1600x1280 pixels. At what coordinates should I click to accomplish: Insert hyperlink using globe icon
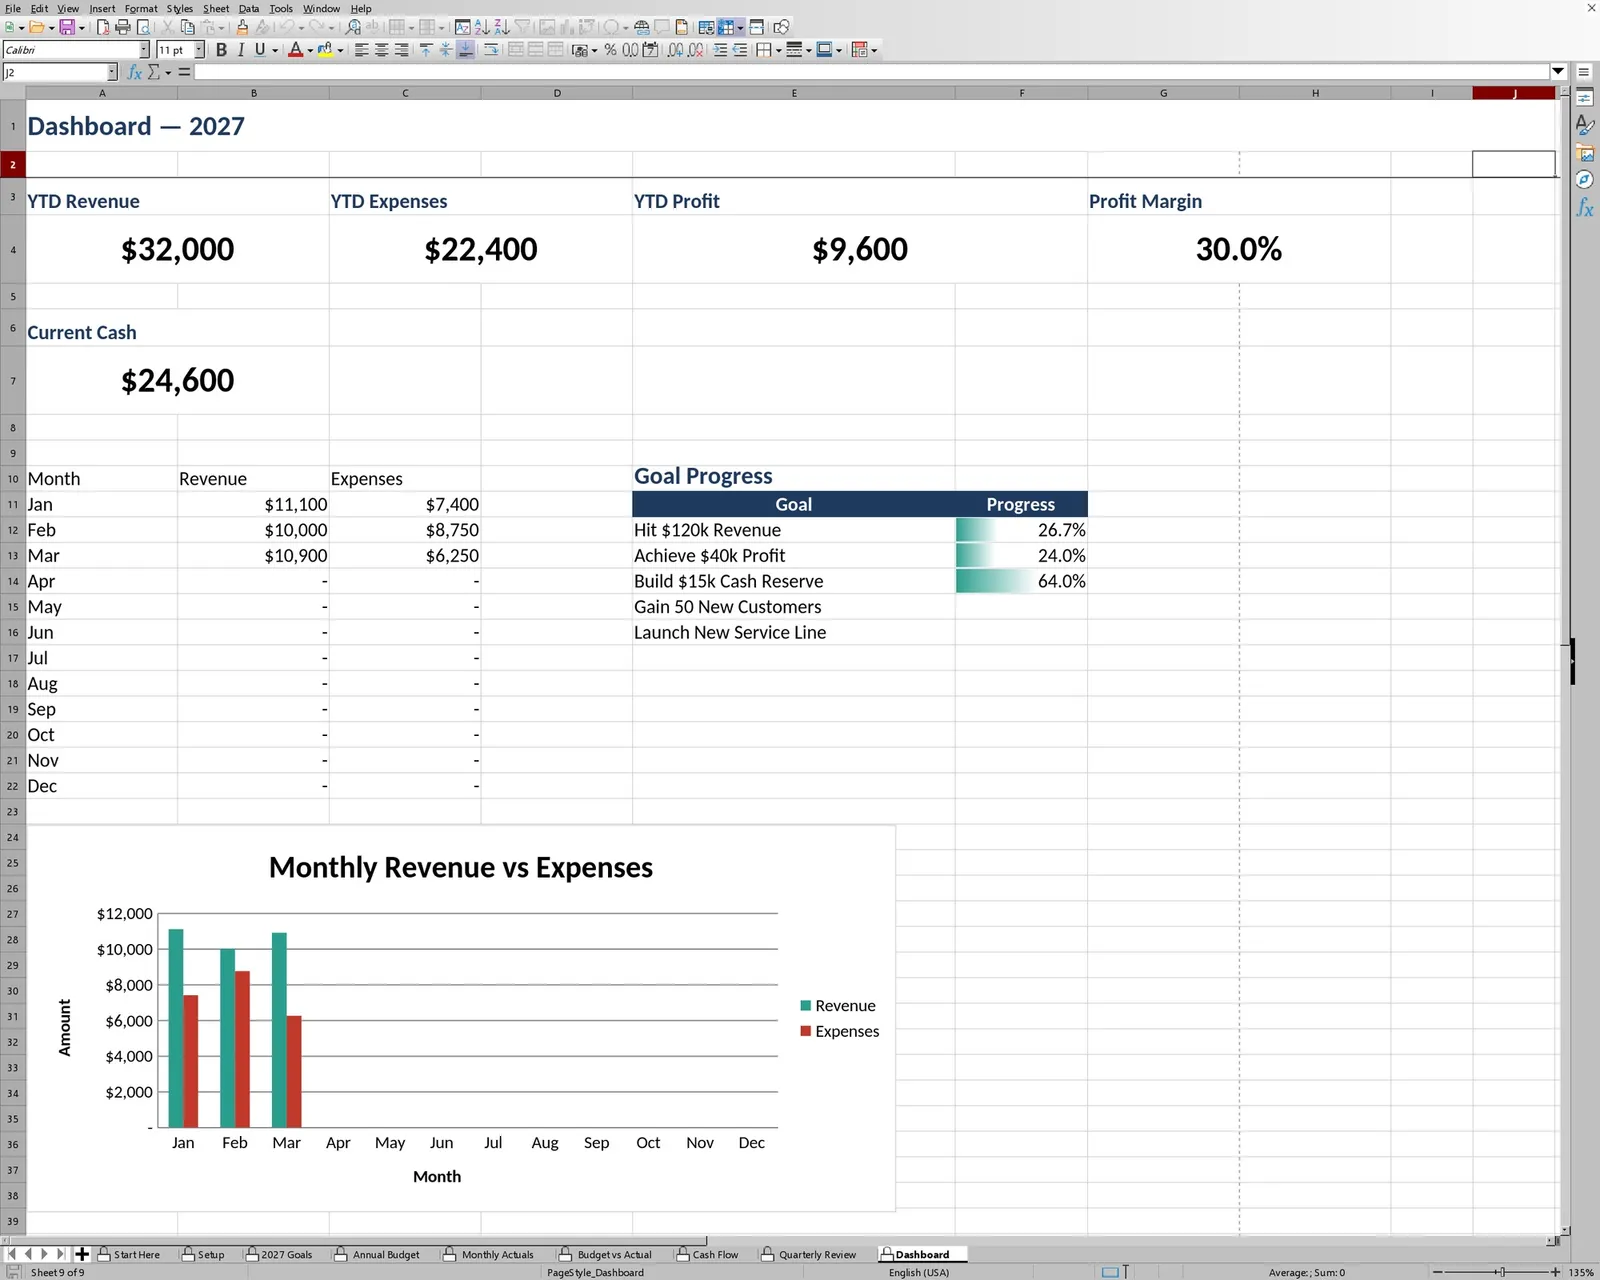click(642, 27)
